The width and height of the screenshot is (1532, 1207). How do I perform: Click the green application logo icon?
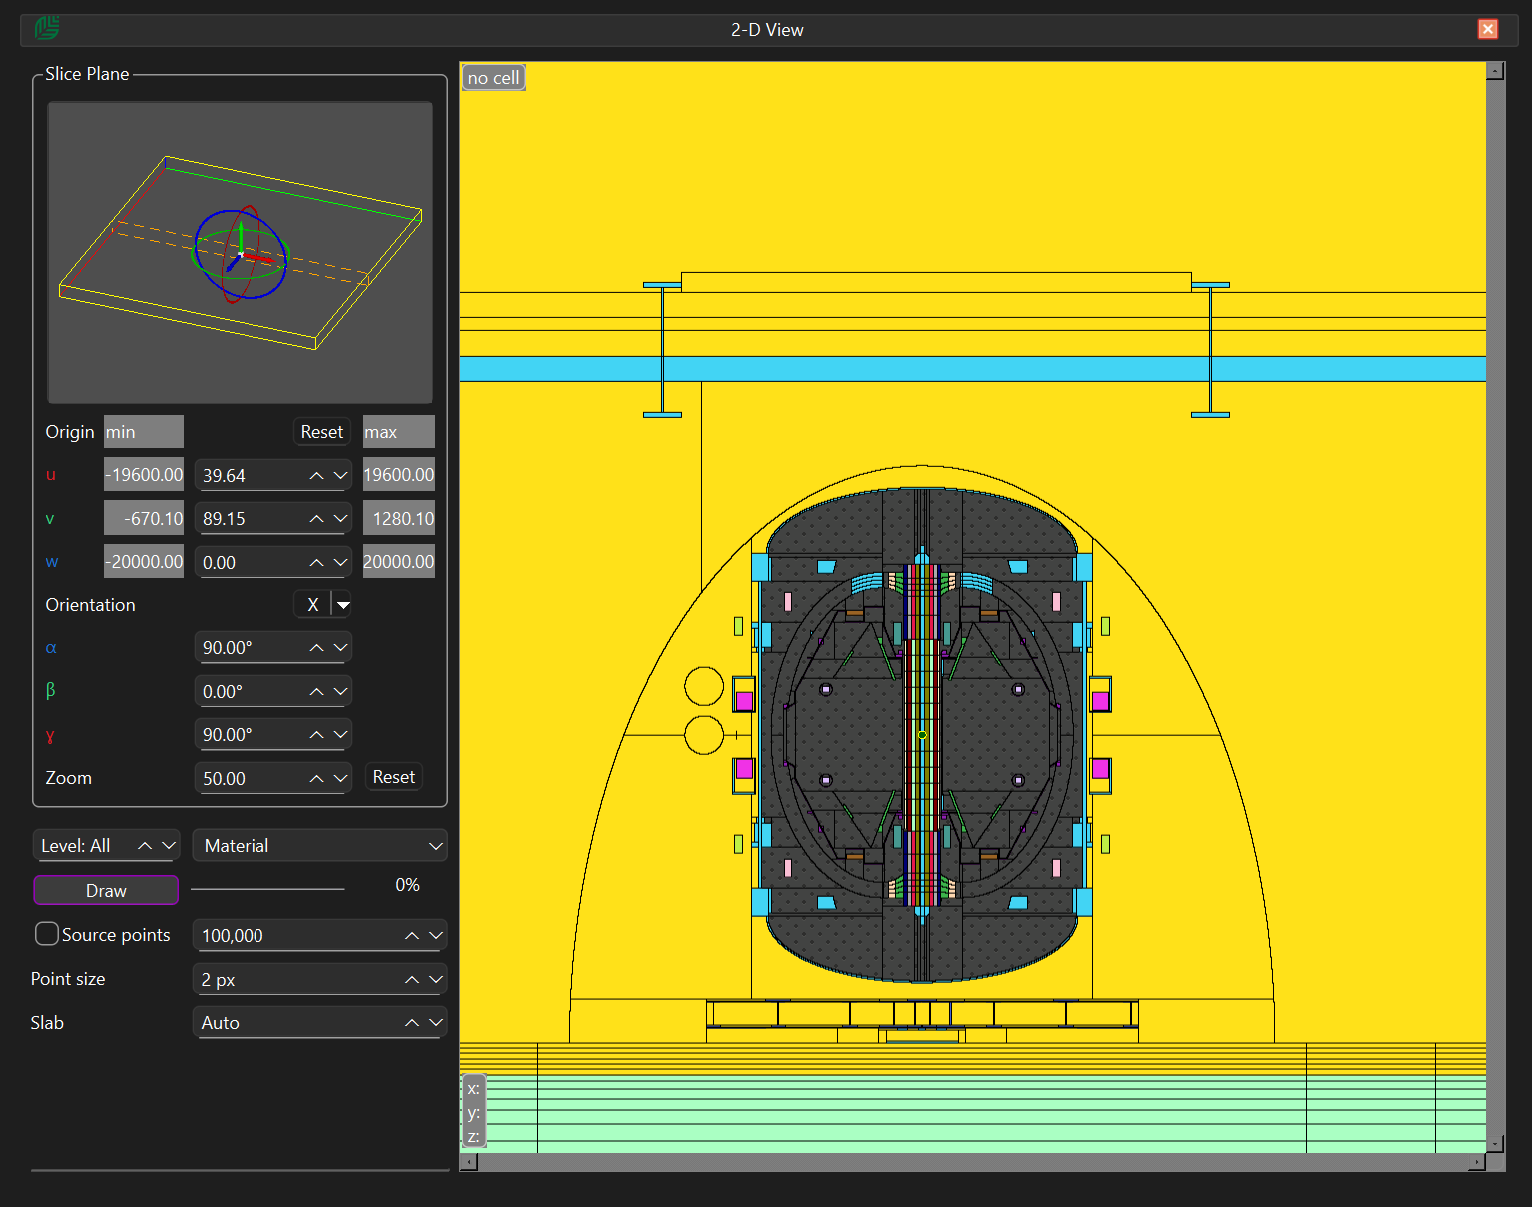click(47, 28)
